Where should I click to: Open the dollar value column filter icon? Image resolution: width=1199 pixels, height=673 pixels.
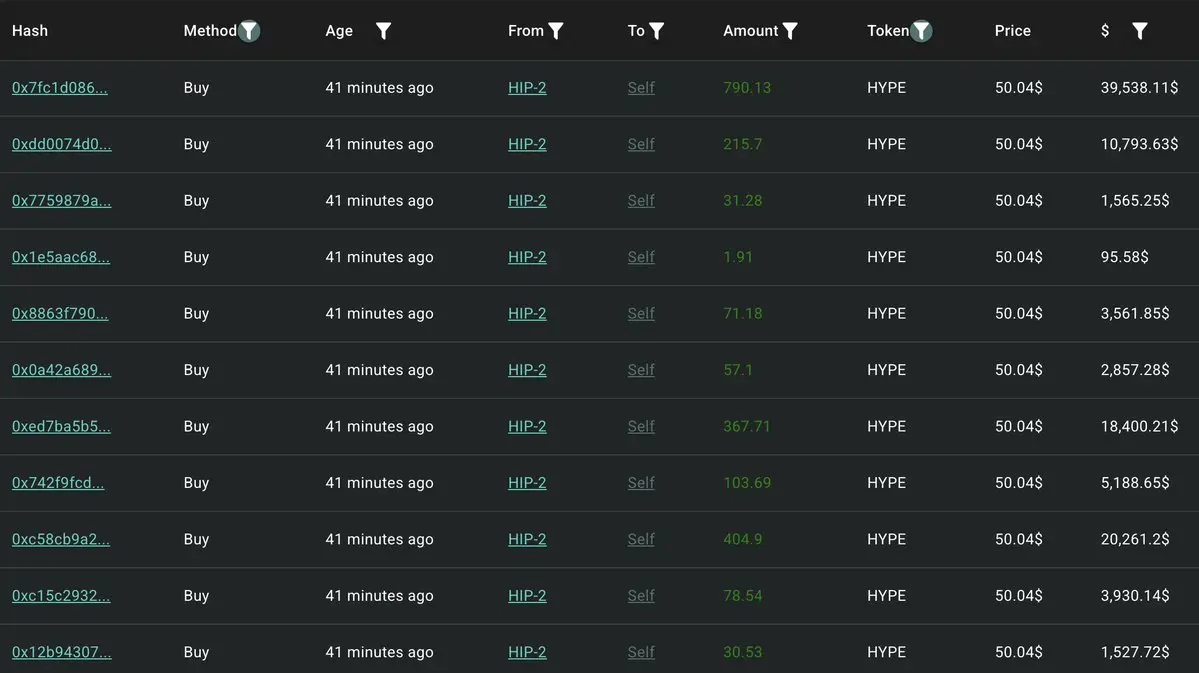(x=1139, y=31)
